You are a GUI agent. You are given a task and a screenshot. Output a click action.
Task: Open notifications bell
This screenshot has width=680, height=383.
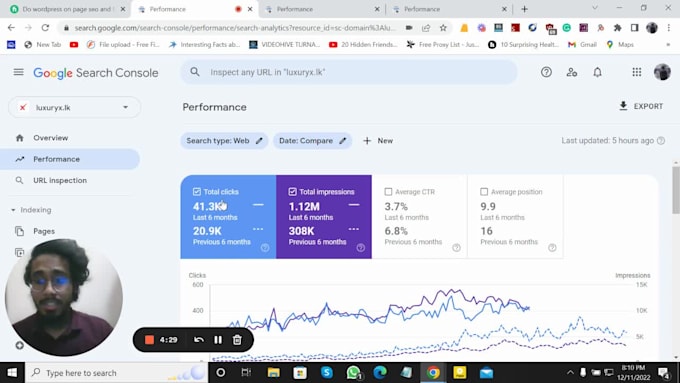[597, 72]
